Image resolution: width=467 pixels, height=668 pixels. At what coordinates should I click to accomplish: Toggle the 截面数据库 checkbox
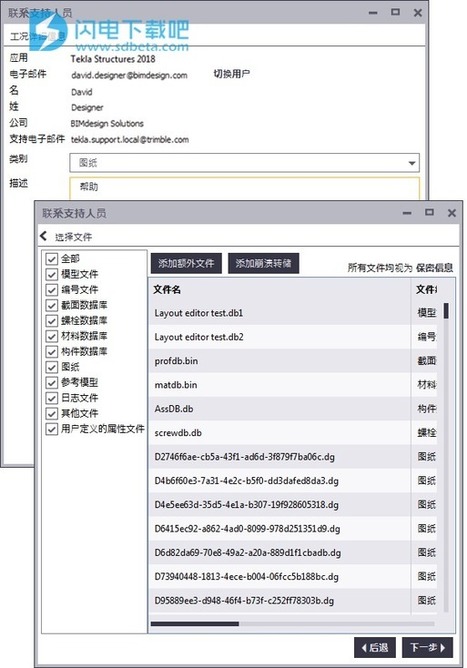[x=52, y=305]
